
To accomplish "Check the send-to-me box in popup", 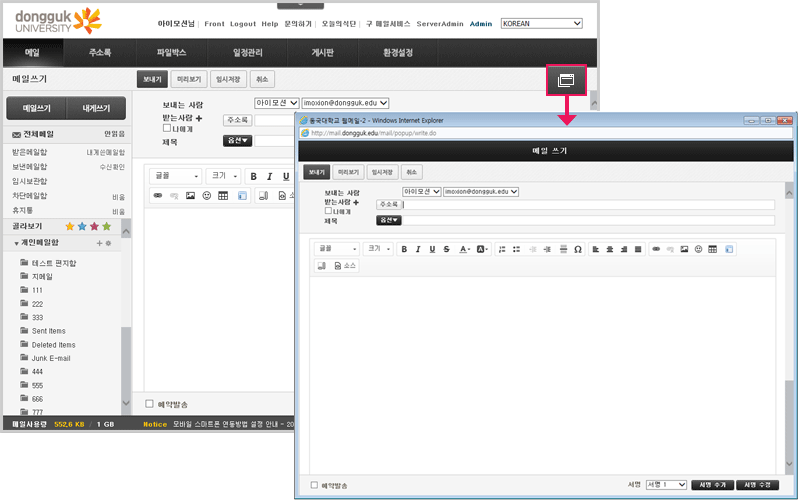I will pos(329,210).
